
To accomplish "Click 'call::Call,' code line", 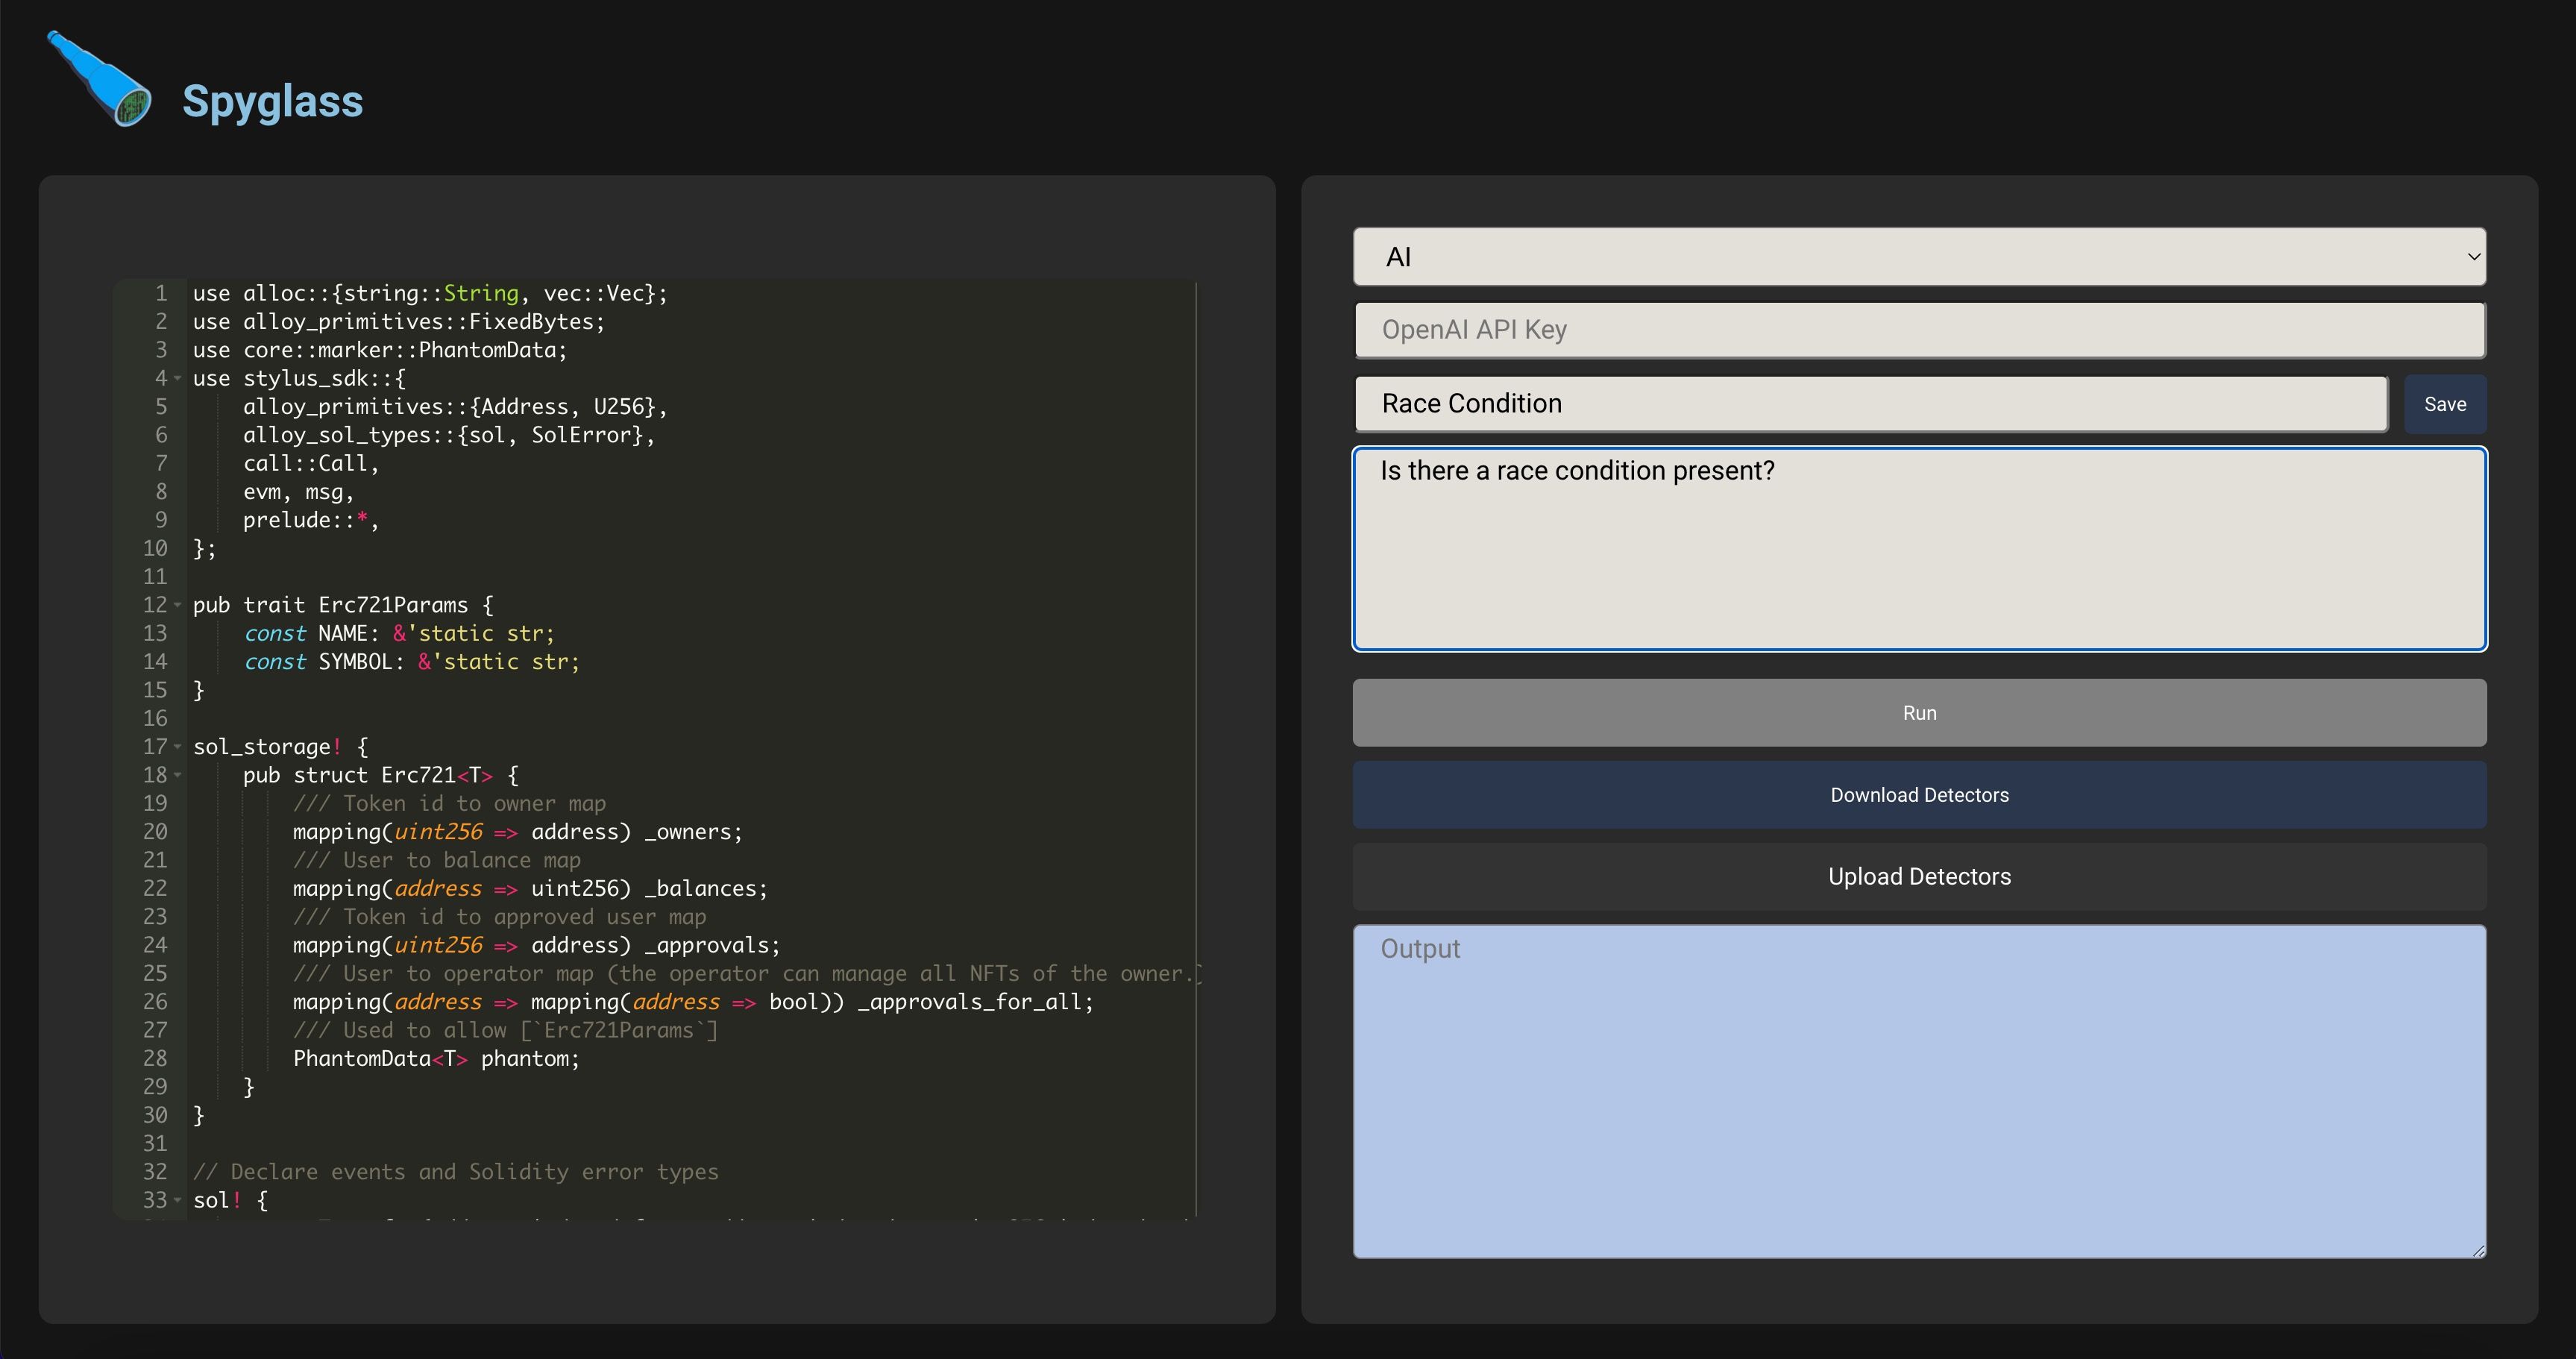I will click(311, 463).
